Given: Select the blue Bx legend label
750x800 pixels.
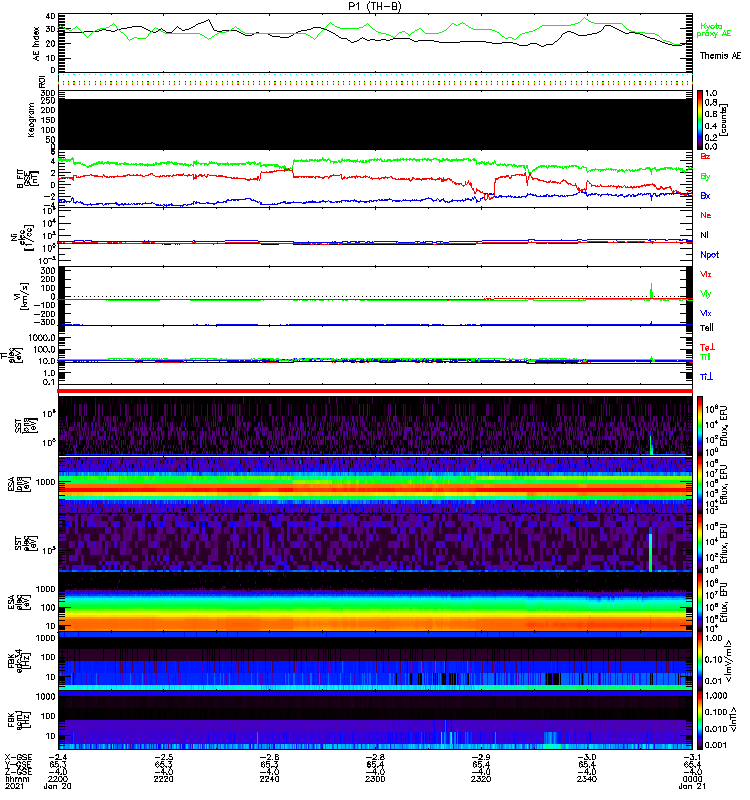Looking at the screenshot, I should [x=705, y=195].
